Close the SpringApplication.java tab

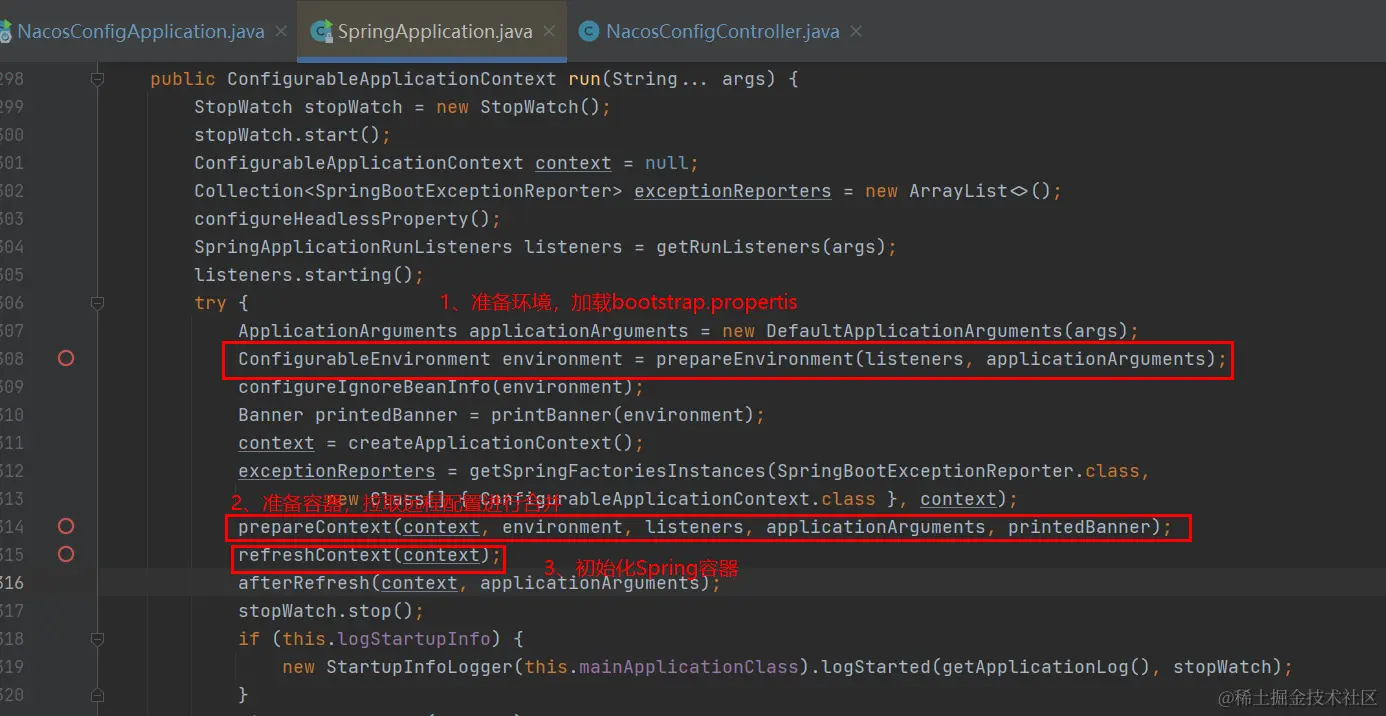(x=549, y=31)
